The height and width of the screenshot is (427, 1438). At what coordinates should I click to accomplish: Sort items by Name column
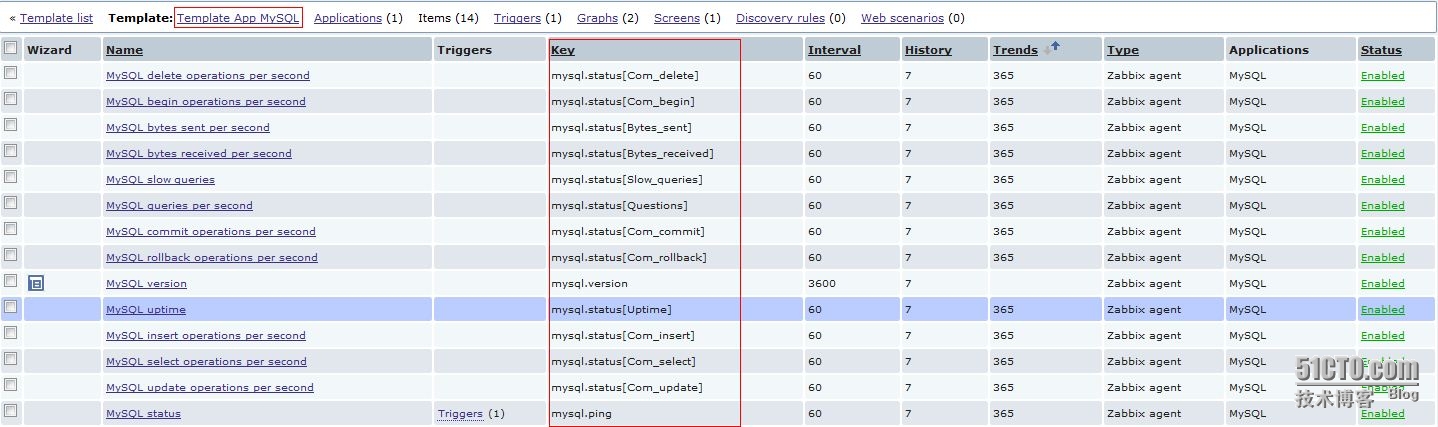click(124, 50)
